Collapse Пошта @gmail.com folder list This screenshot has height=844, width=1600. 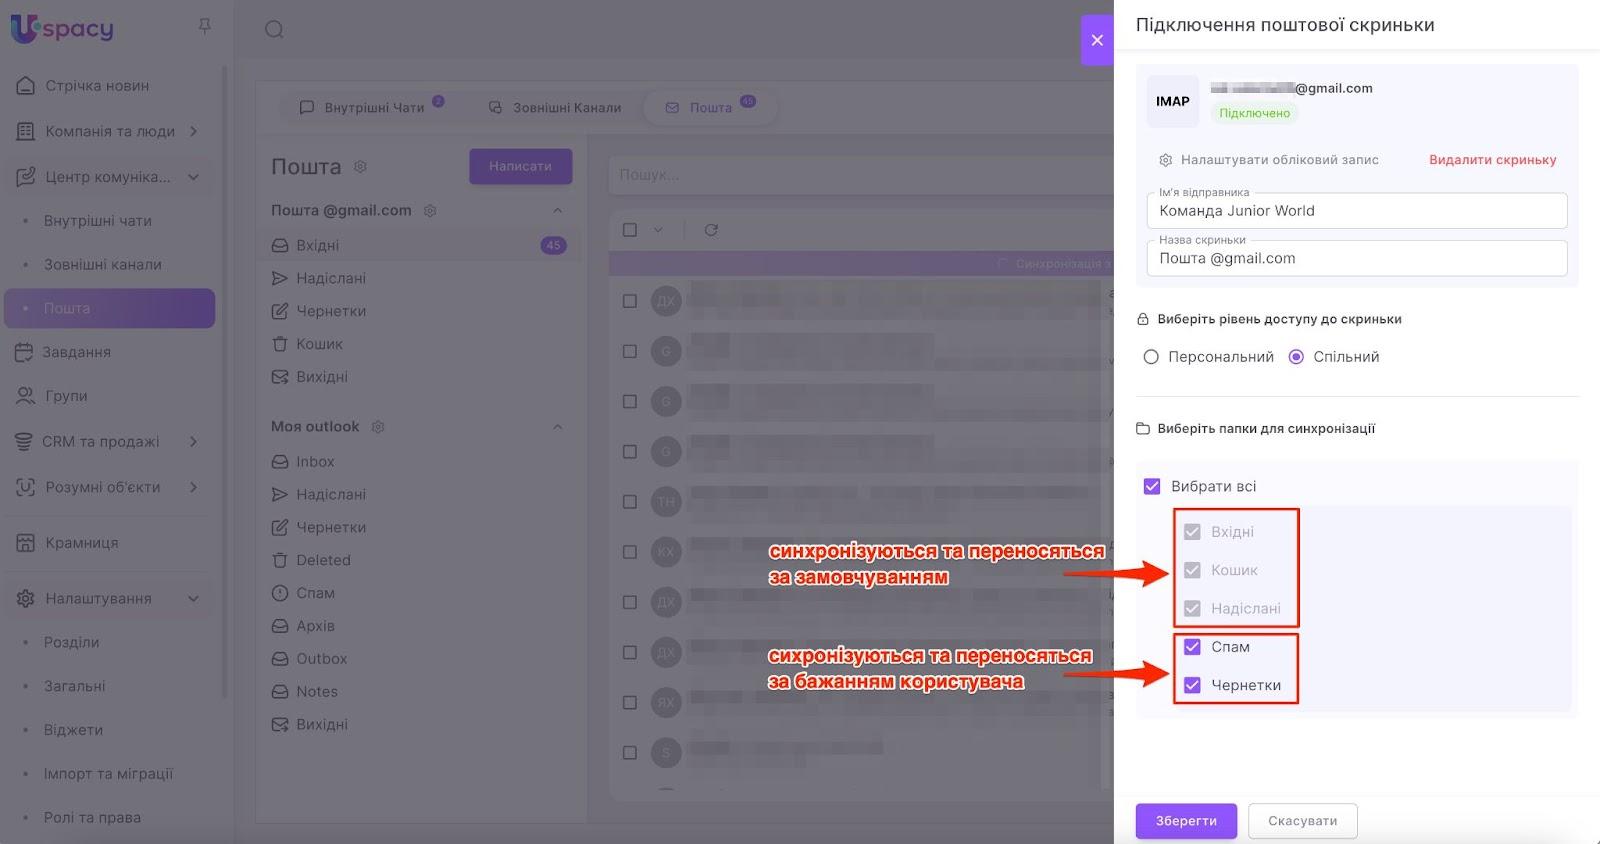558,211
